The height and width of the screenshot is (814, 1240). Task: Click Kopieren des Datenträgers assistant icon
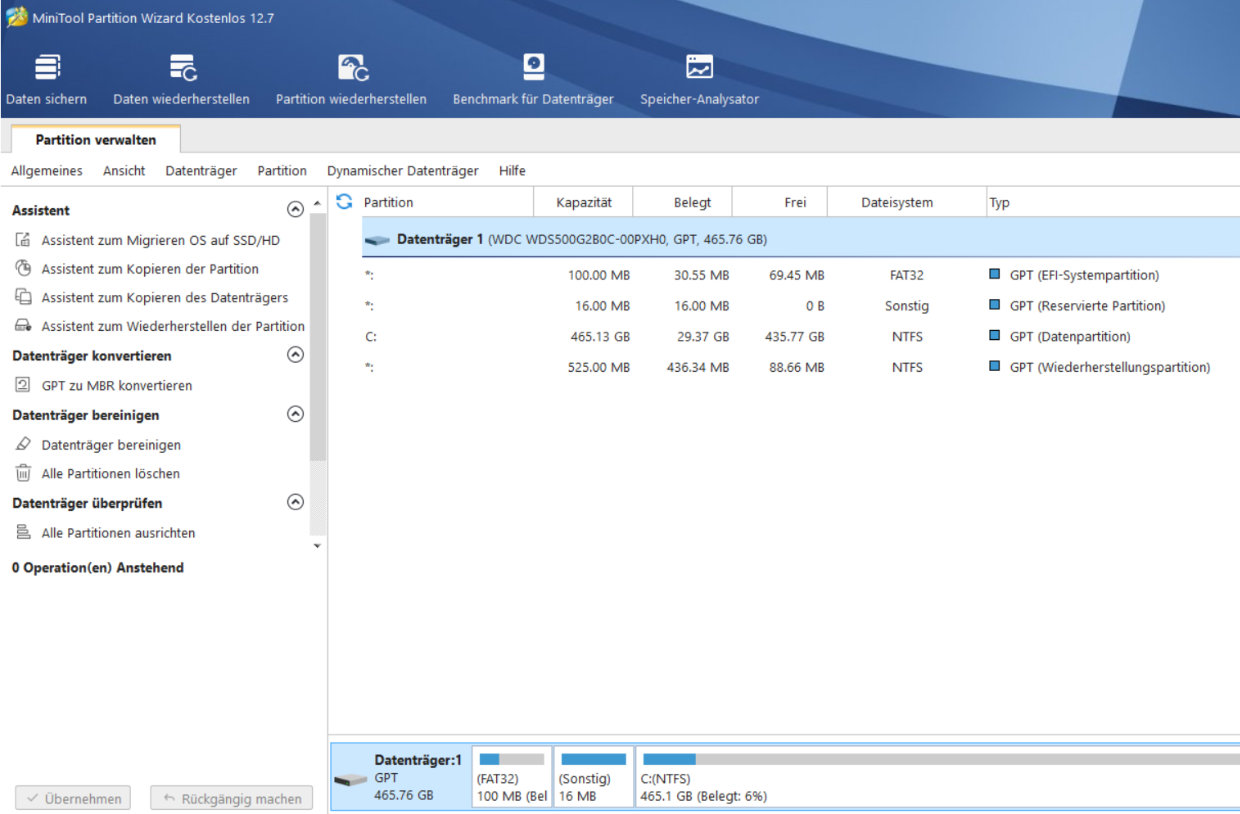click(x=23, y=297)
